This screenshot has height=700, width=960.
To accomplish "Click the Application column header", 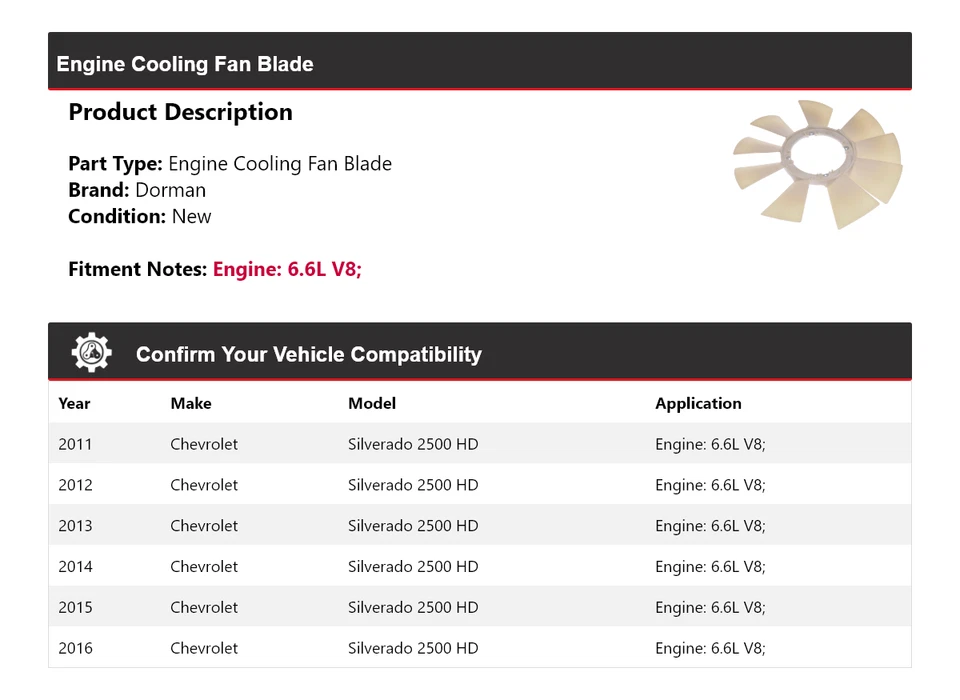I will coord(698,403).
